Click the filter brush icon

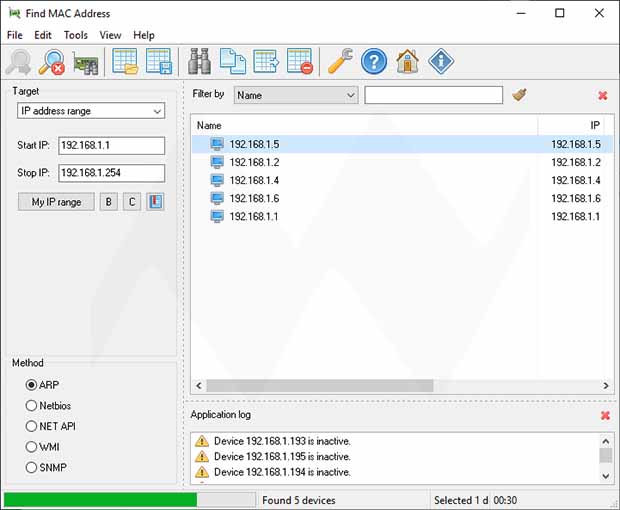(519, 95)
